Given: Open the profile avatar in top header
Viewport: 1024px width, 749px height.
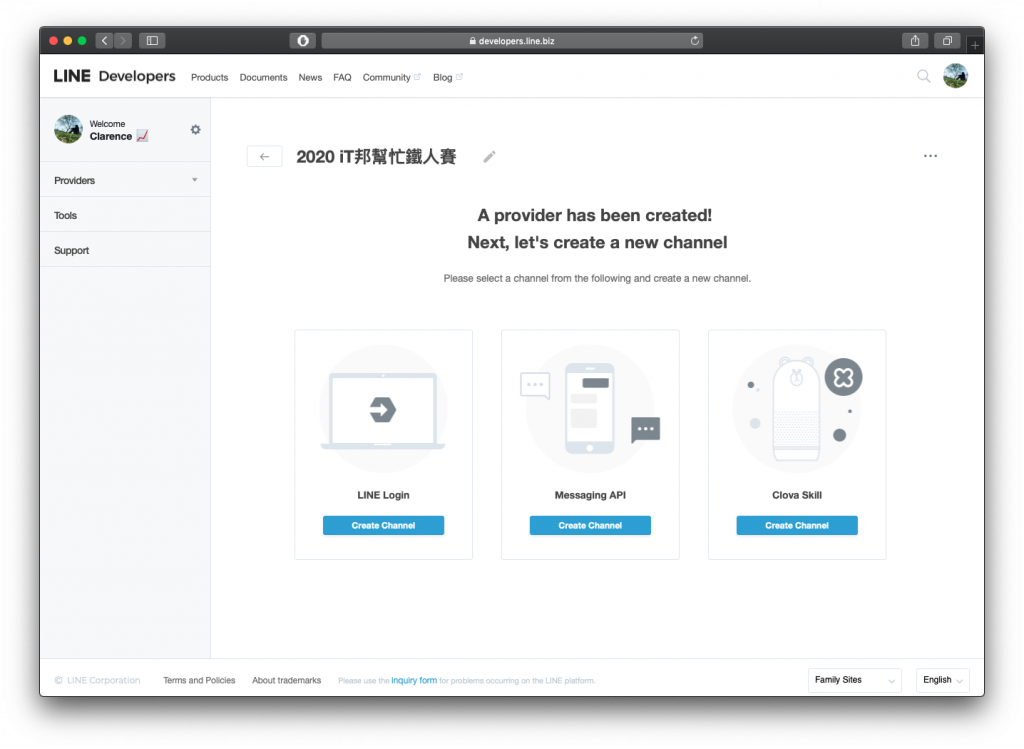Looking at the screenshot, I should tap(955, 76).
